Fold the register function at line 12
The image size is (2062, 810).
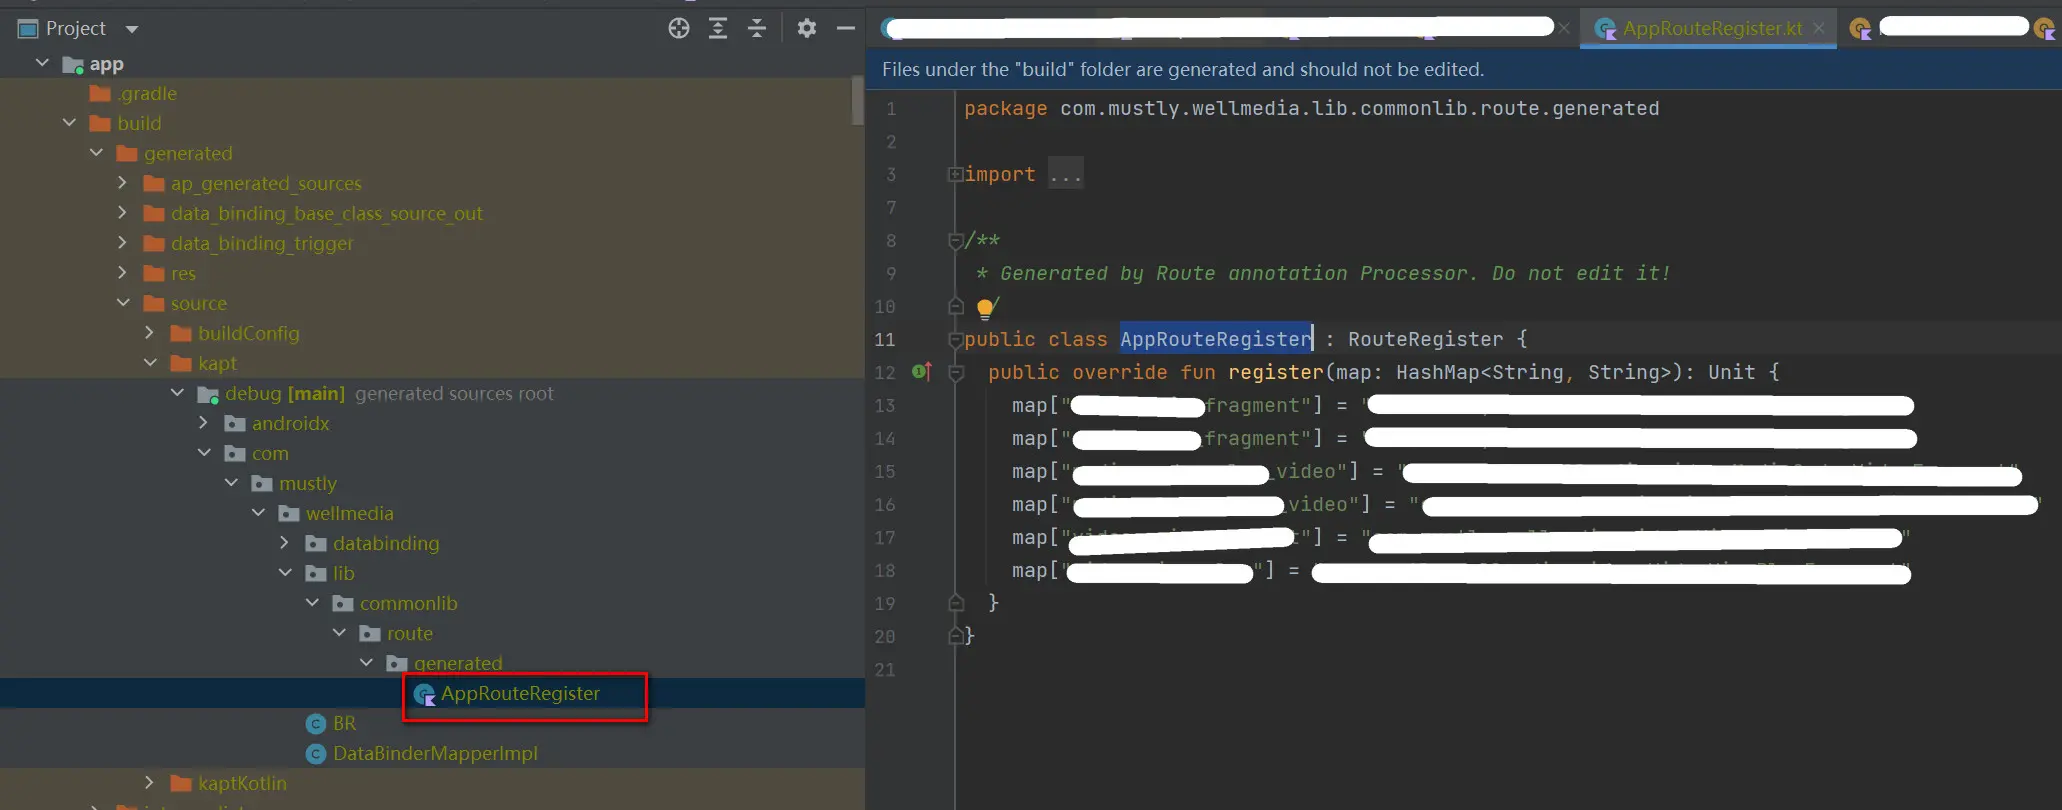coord(955,373)
